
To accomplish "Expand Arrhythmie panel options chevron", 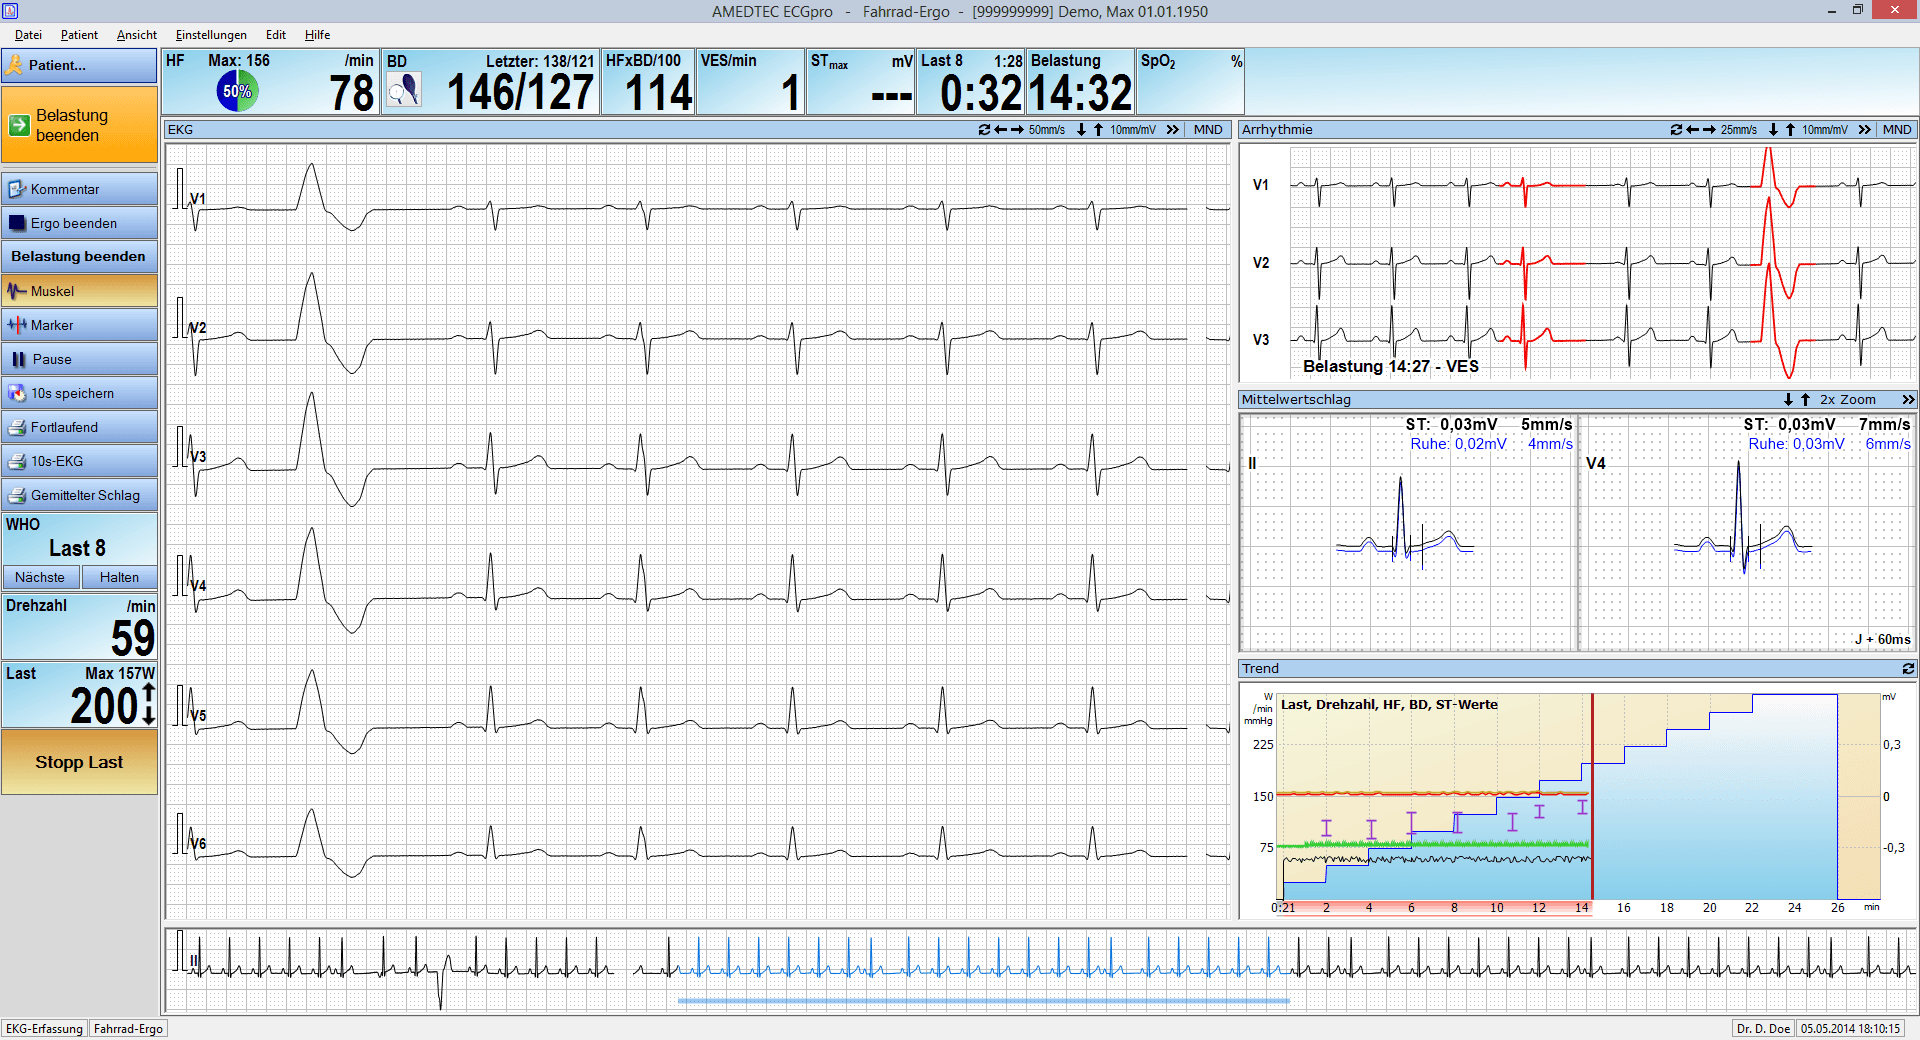I will click(1864, 130).
